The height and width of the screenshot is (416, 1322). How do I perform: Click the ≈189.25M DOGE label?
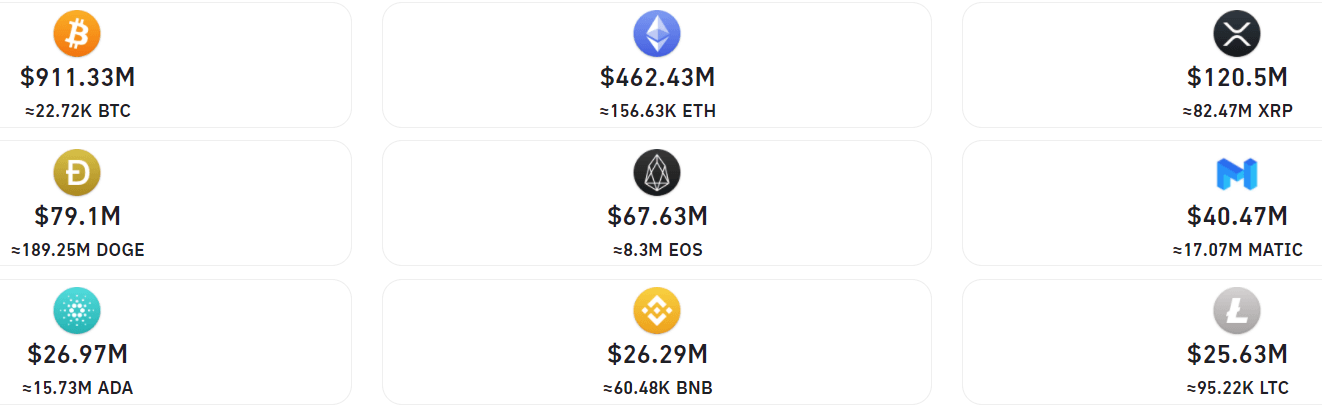click(77, 250)
